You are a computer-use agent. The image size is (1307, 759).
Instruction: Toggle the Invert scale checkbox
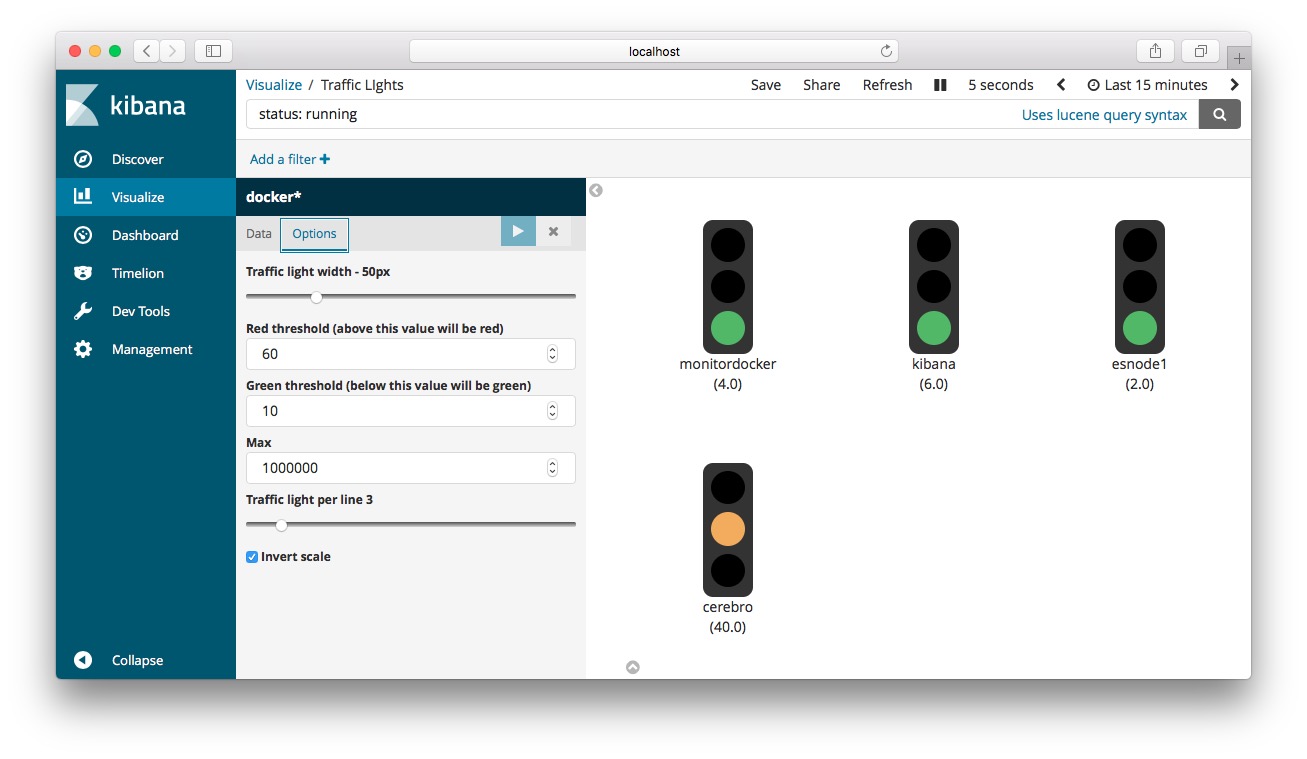point(252,557)
